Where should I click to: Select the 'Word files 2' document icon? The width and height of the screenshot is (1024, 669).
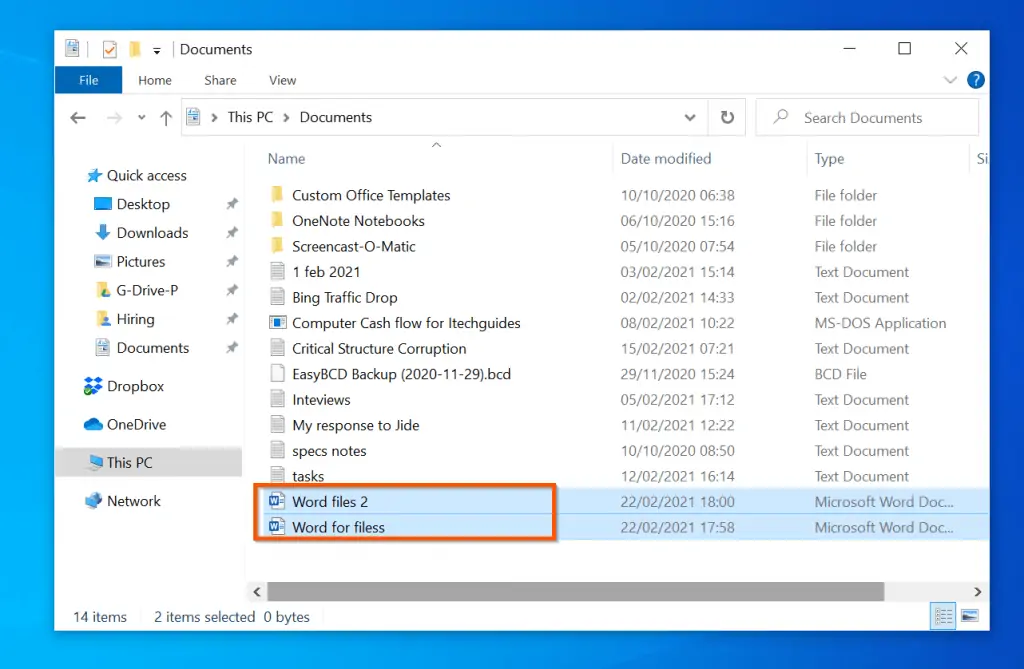coord(277,501)
